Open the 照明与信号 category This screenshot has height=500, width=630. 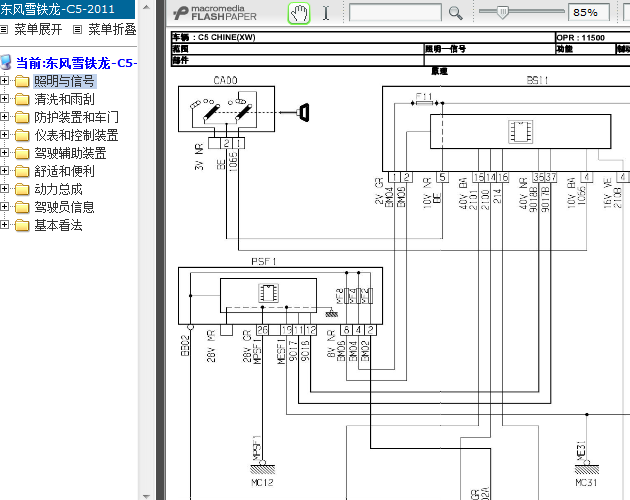pos(64,81)
